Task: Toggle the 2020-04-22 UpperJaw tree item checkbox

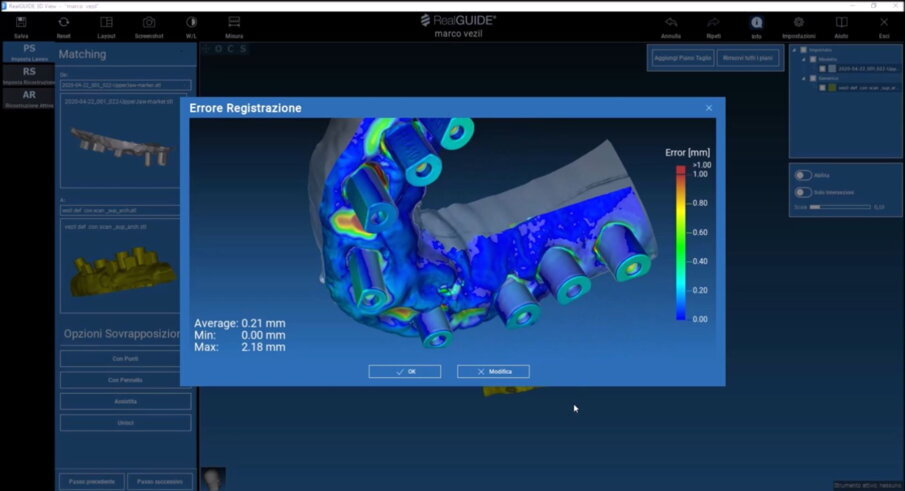Action: point(822,69)
